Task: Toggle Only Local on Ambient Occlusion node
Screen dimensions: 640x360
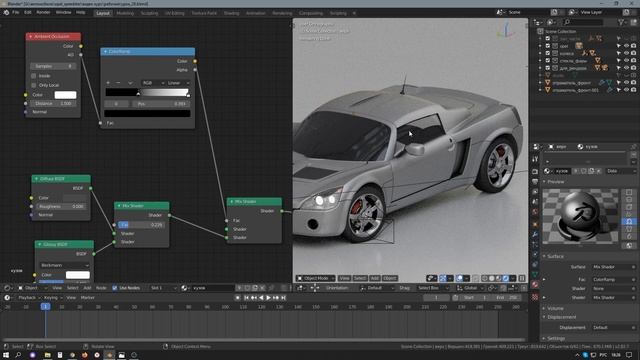Action: pyautogui.click(x=33, y=85)
